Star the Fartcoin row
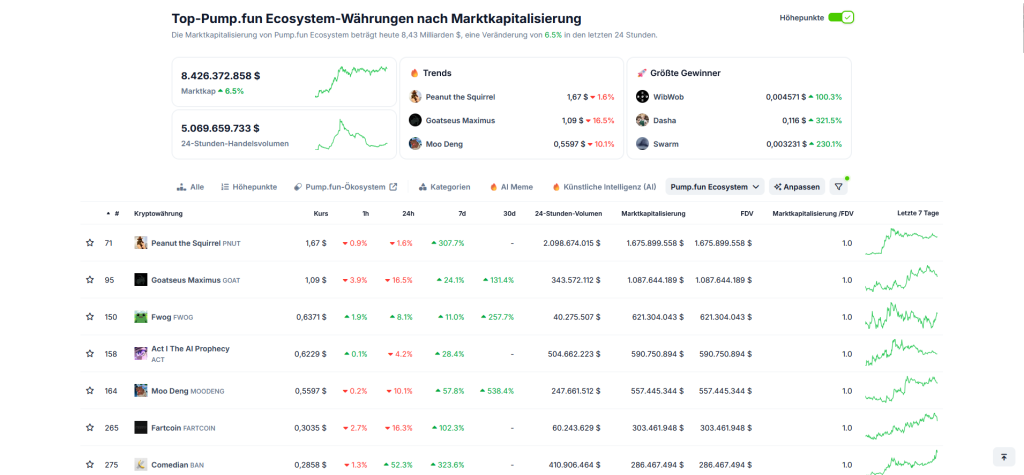The image size is (1024, 475). click(89, 427)
